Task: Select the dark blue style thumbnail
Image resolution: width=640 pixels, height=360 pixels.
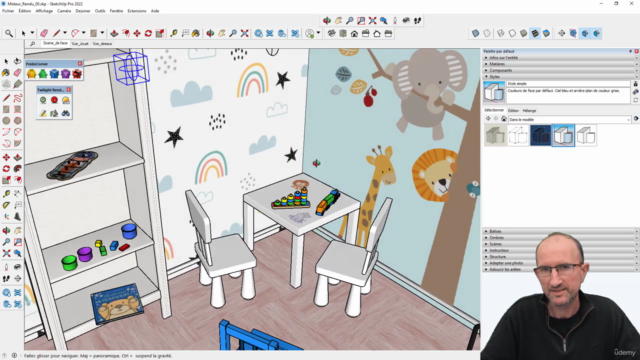Action: (540, 135)
